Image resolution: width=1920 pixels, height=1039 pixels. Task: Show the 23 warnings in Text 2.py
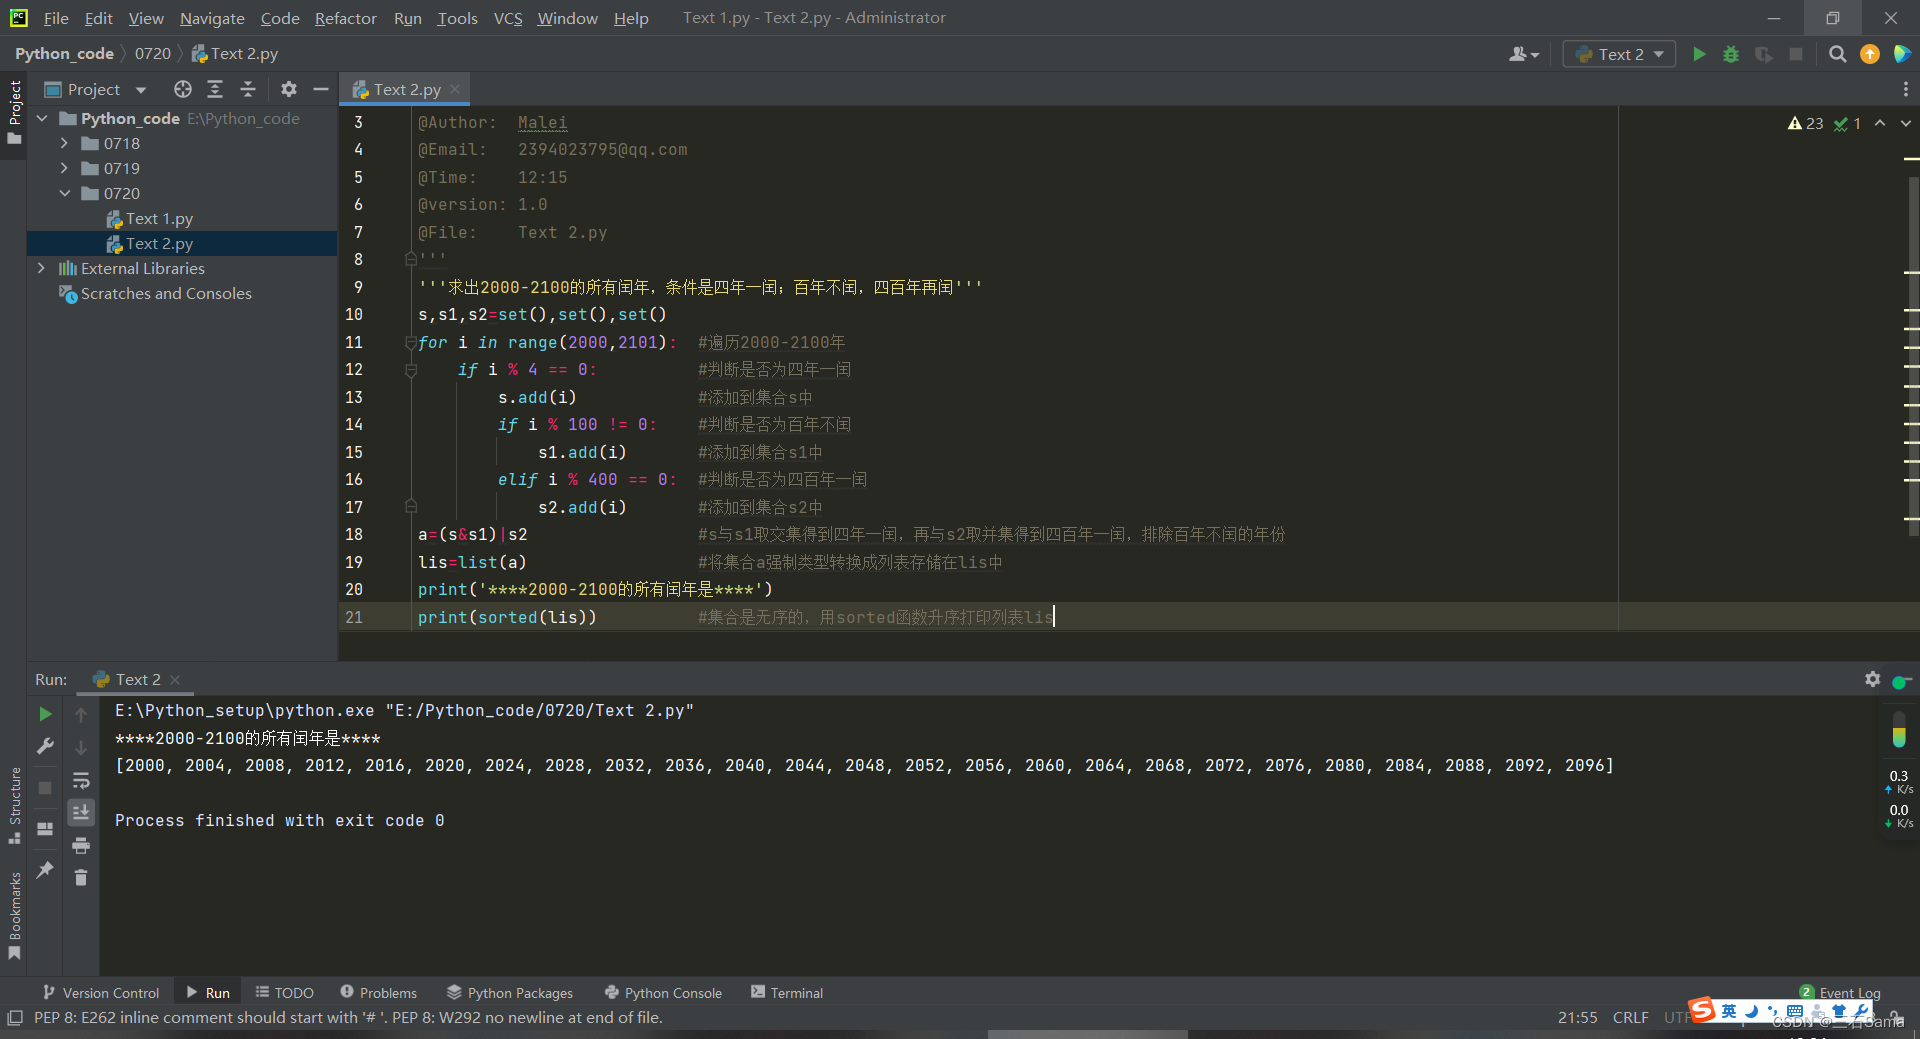(1805, 123)
